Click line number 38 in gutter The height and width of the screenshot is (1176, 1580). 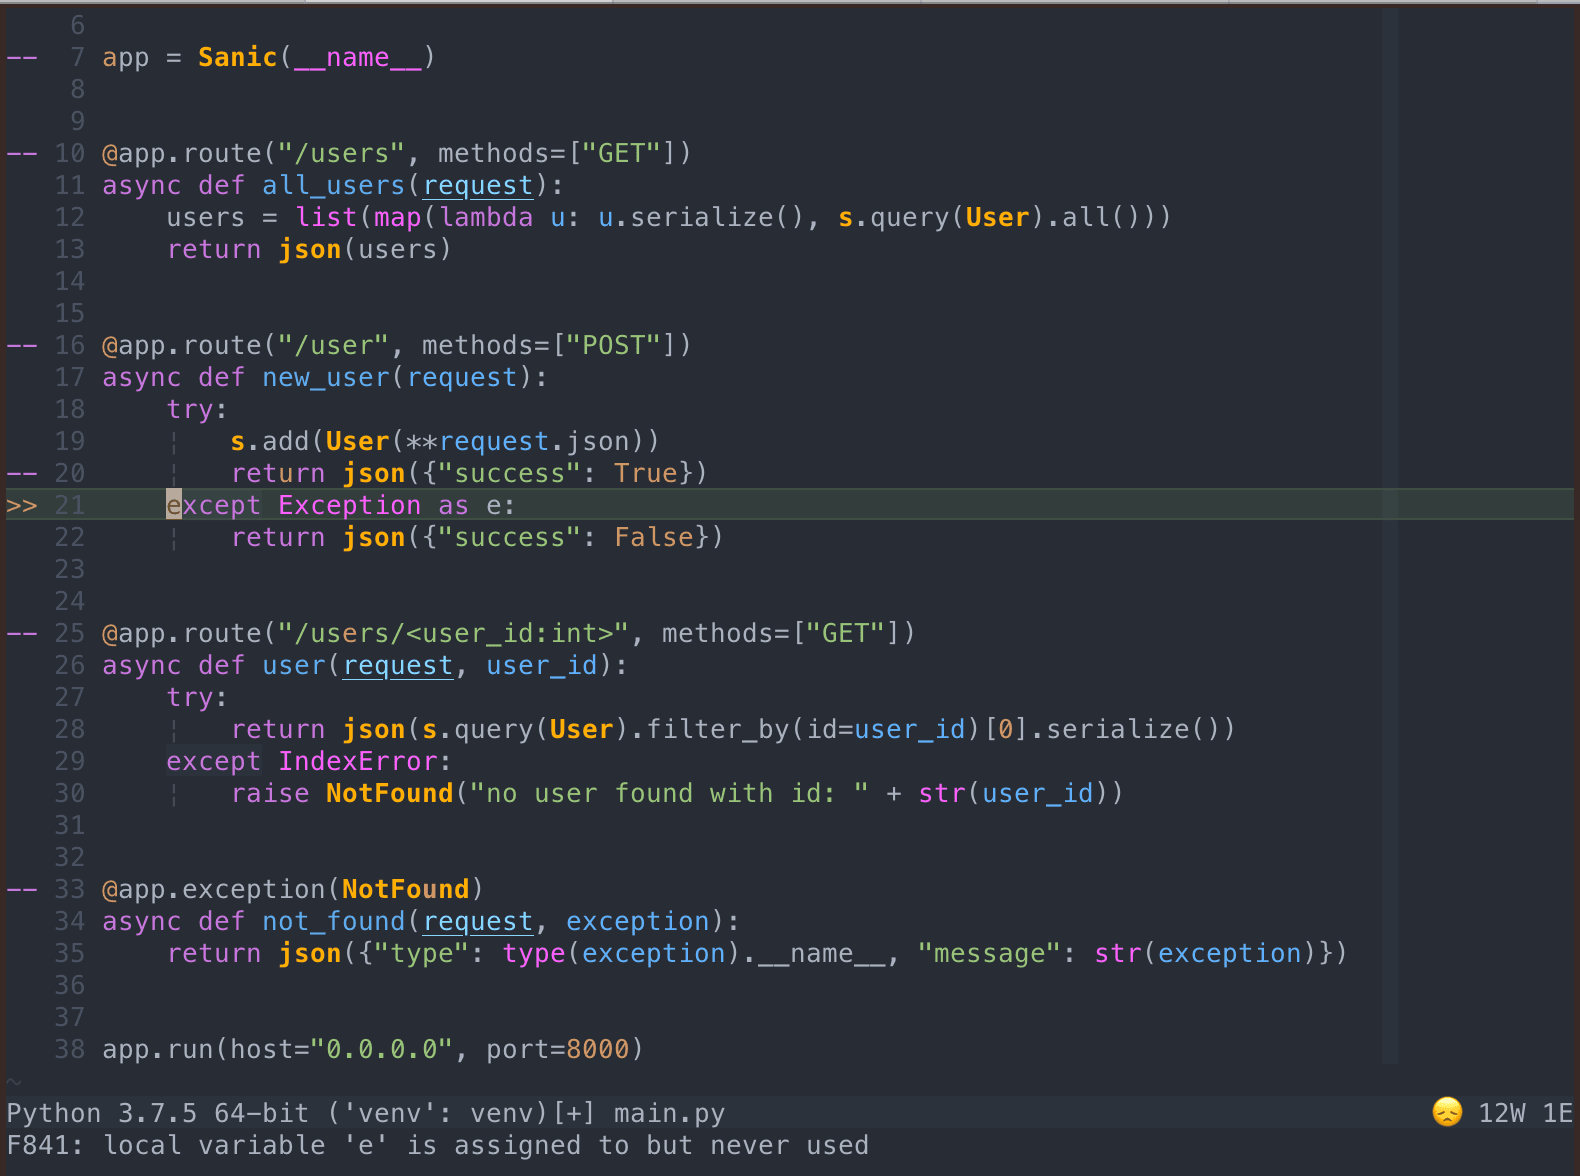click(x=70, y=1049)
